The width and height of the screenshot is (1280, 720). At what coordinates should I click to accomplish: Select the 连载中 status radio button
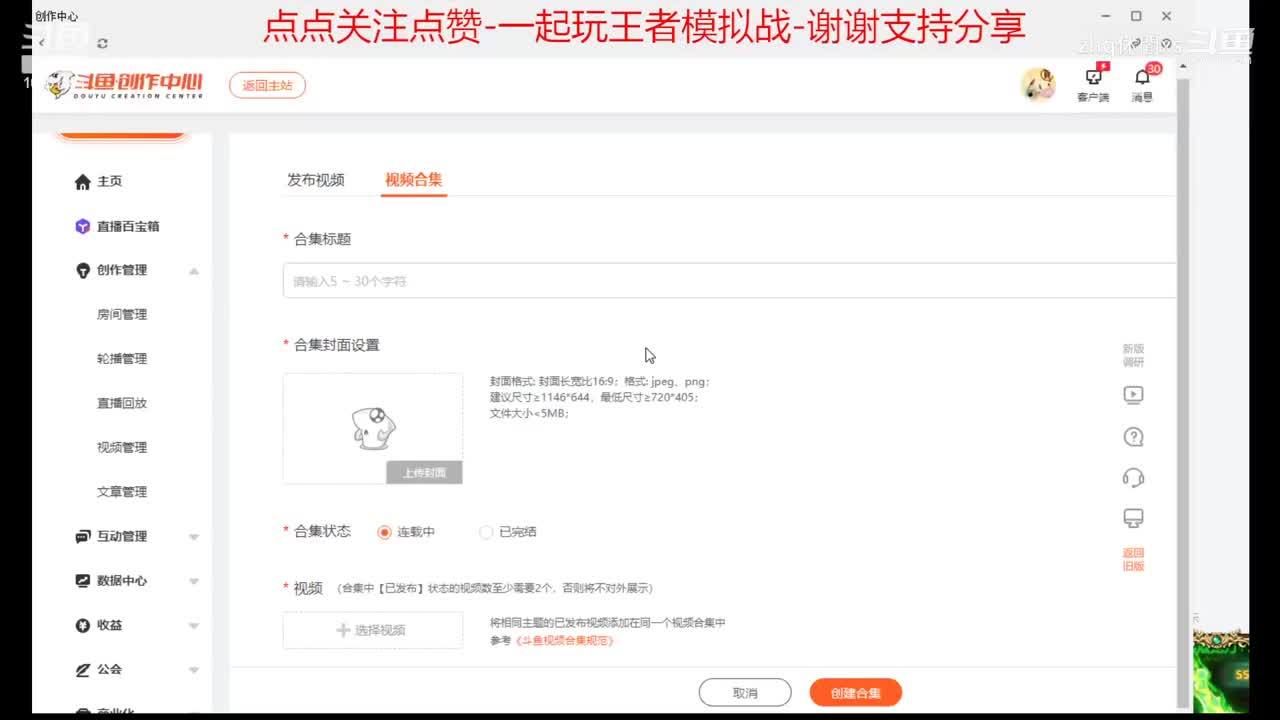point(384,532)
